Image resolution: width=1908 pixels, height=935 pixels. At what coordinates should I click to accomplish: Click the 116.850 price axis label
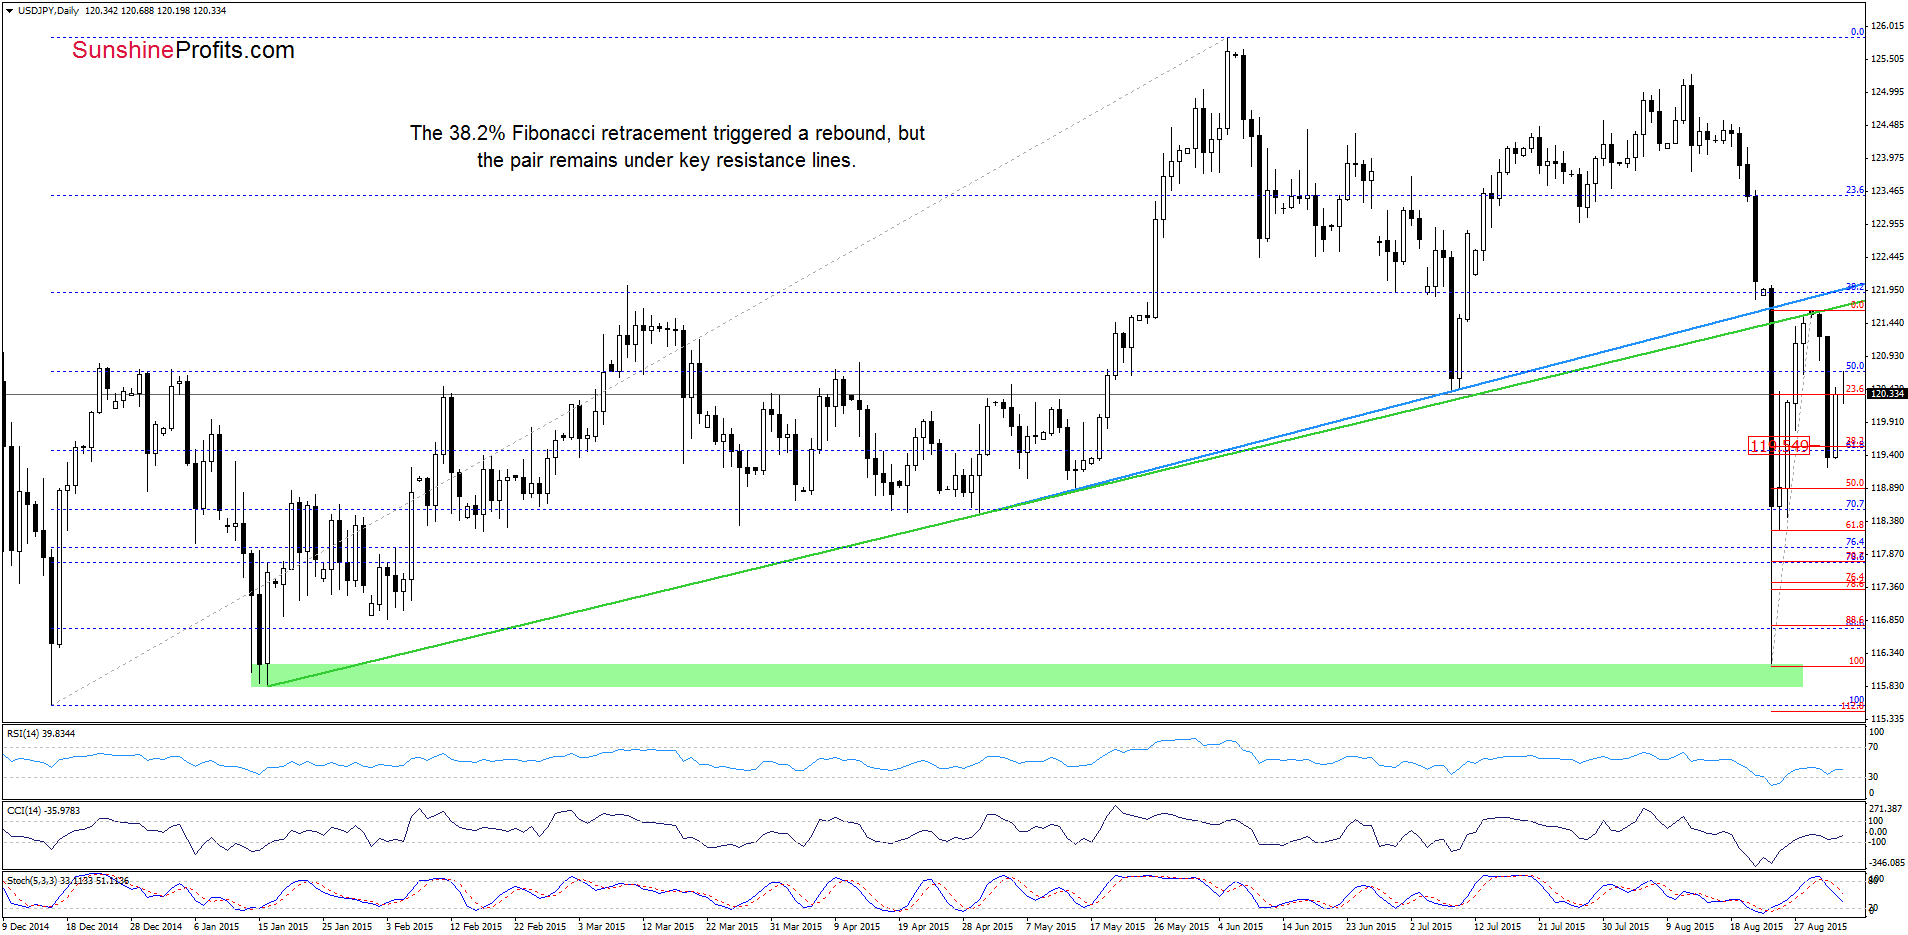[1887, 620]
